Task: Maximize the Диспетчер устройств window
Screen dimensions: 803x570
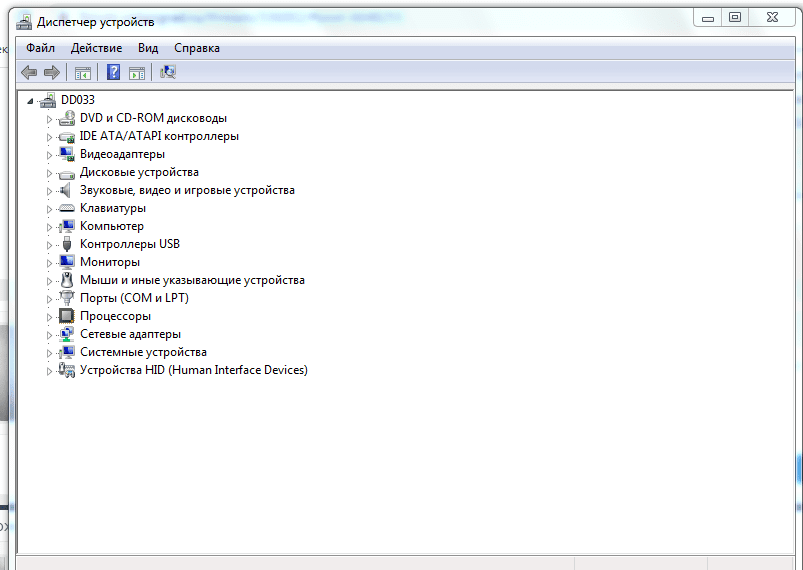Action: pyautogui.click(x=735, y=18)
